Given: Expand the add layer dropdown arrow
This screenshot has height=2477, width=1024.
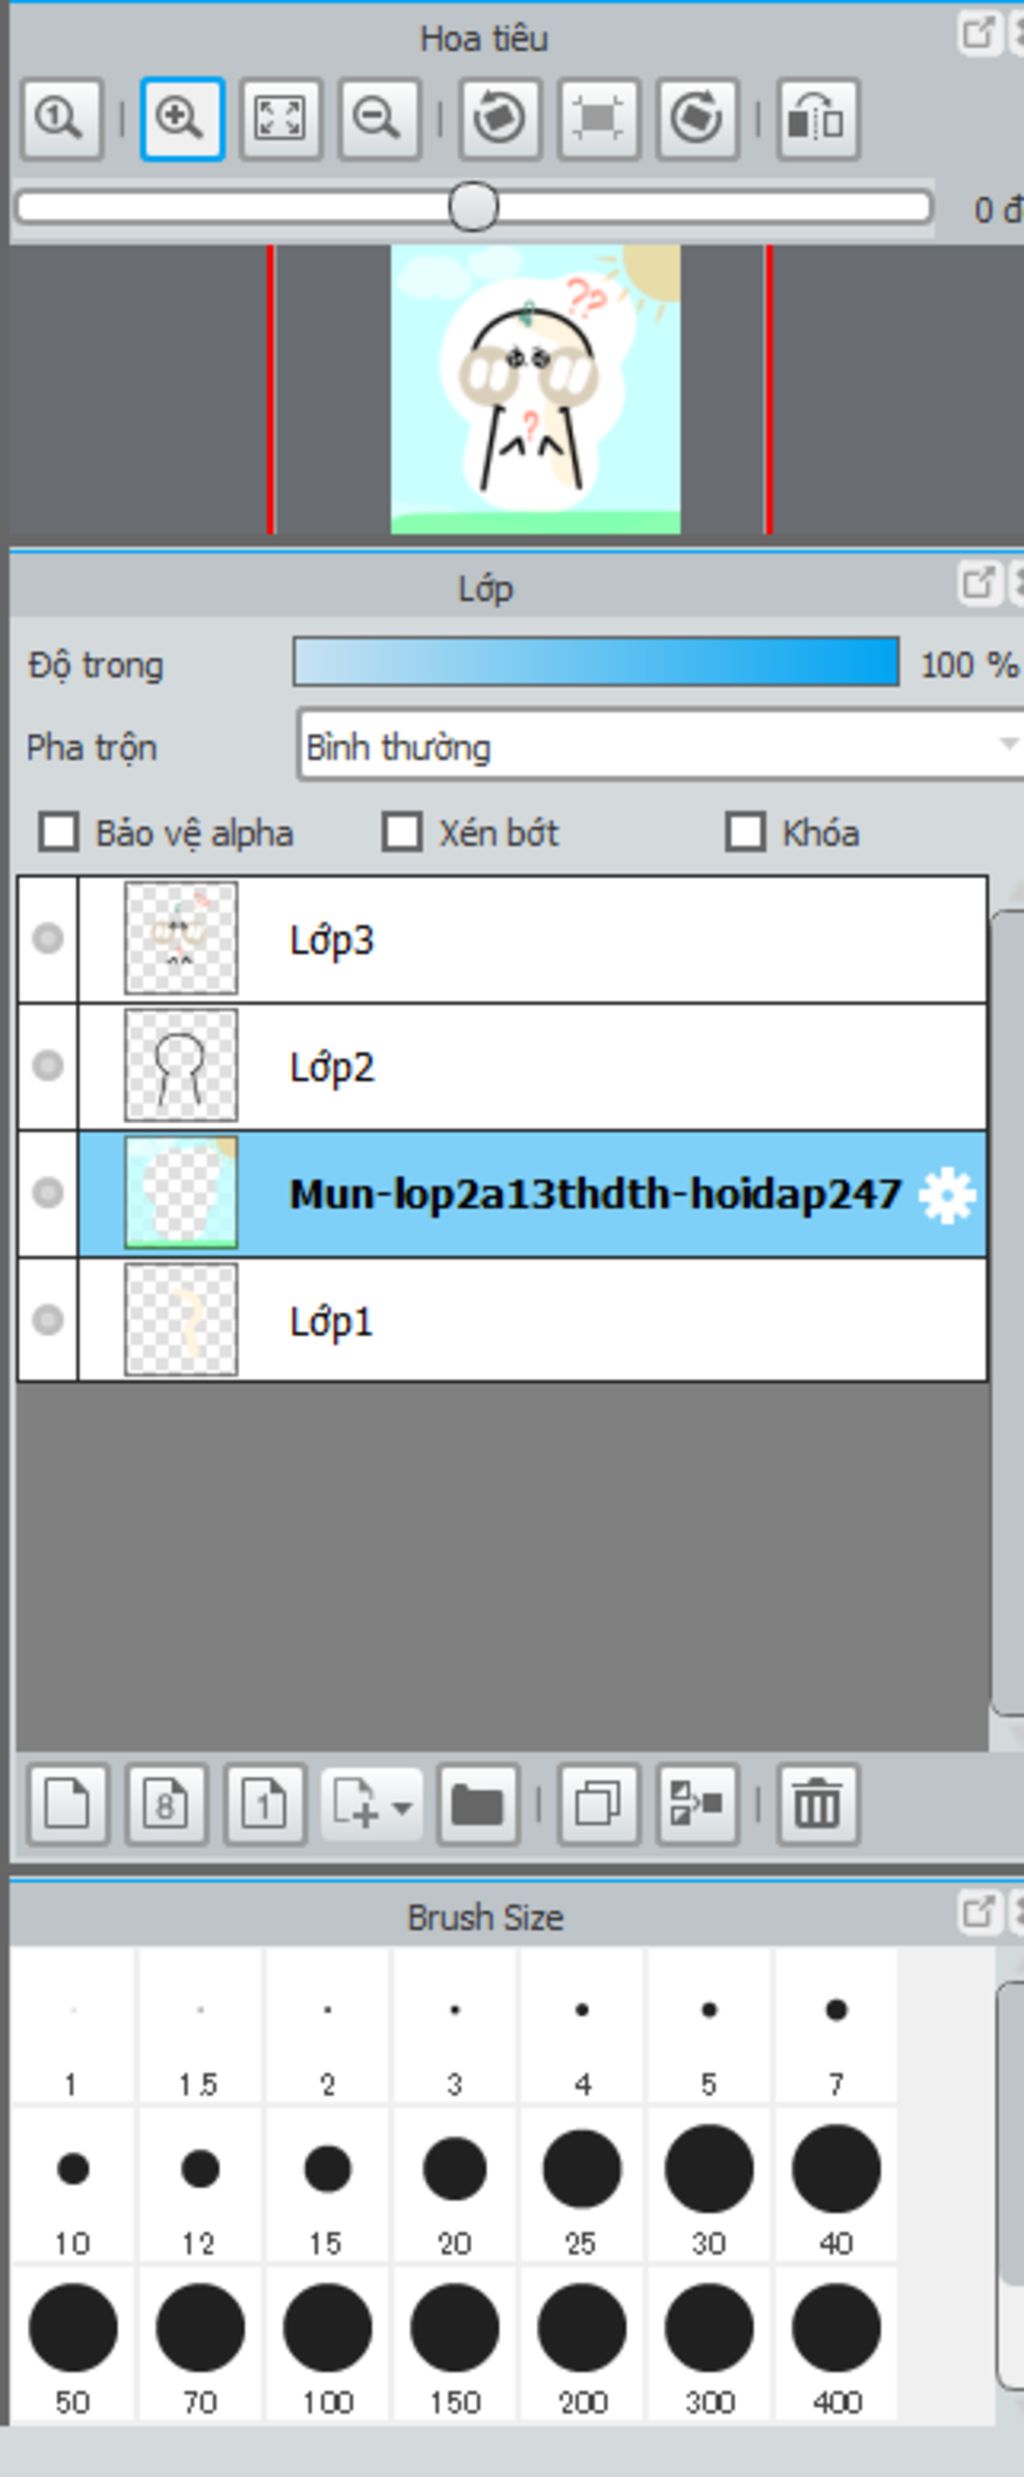Looking at the screenshot, I should pos(402,1806).
